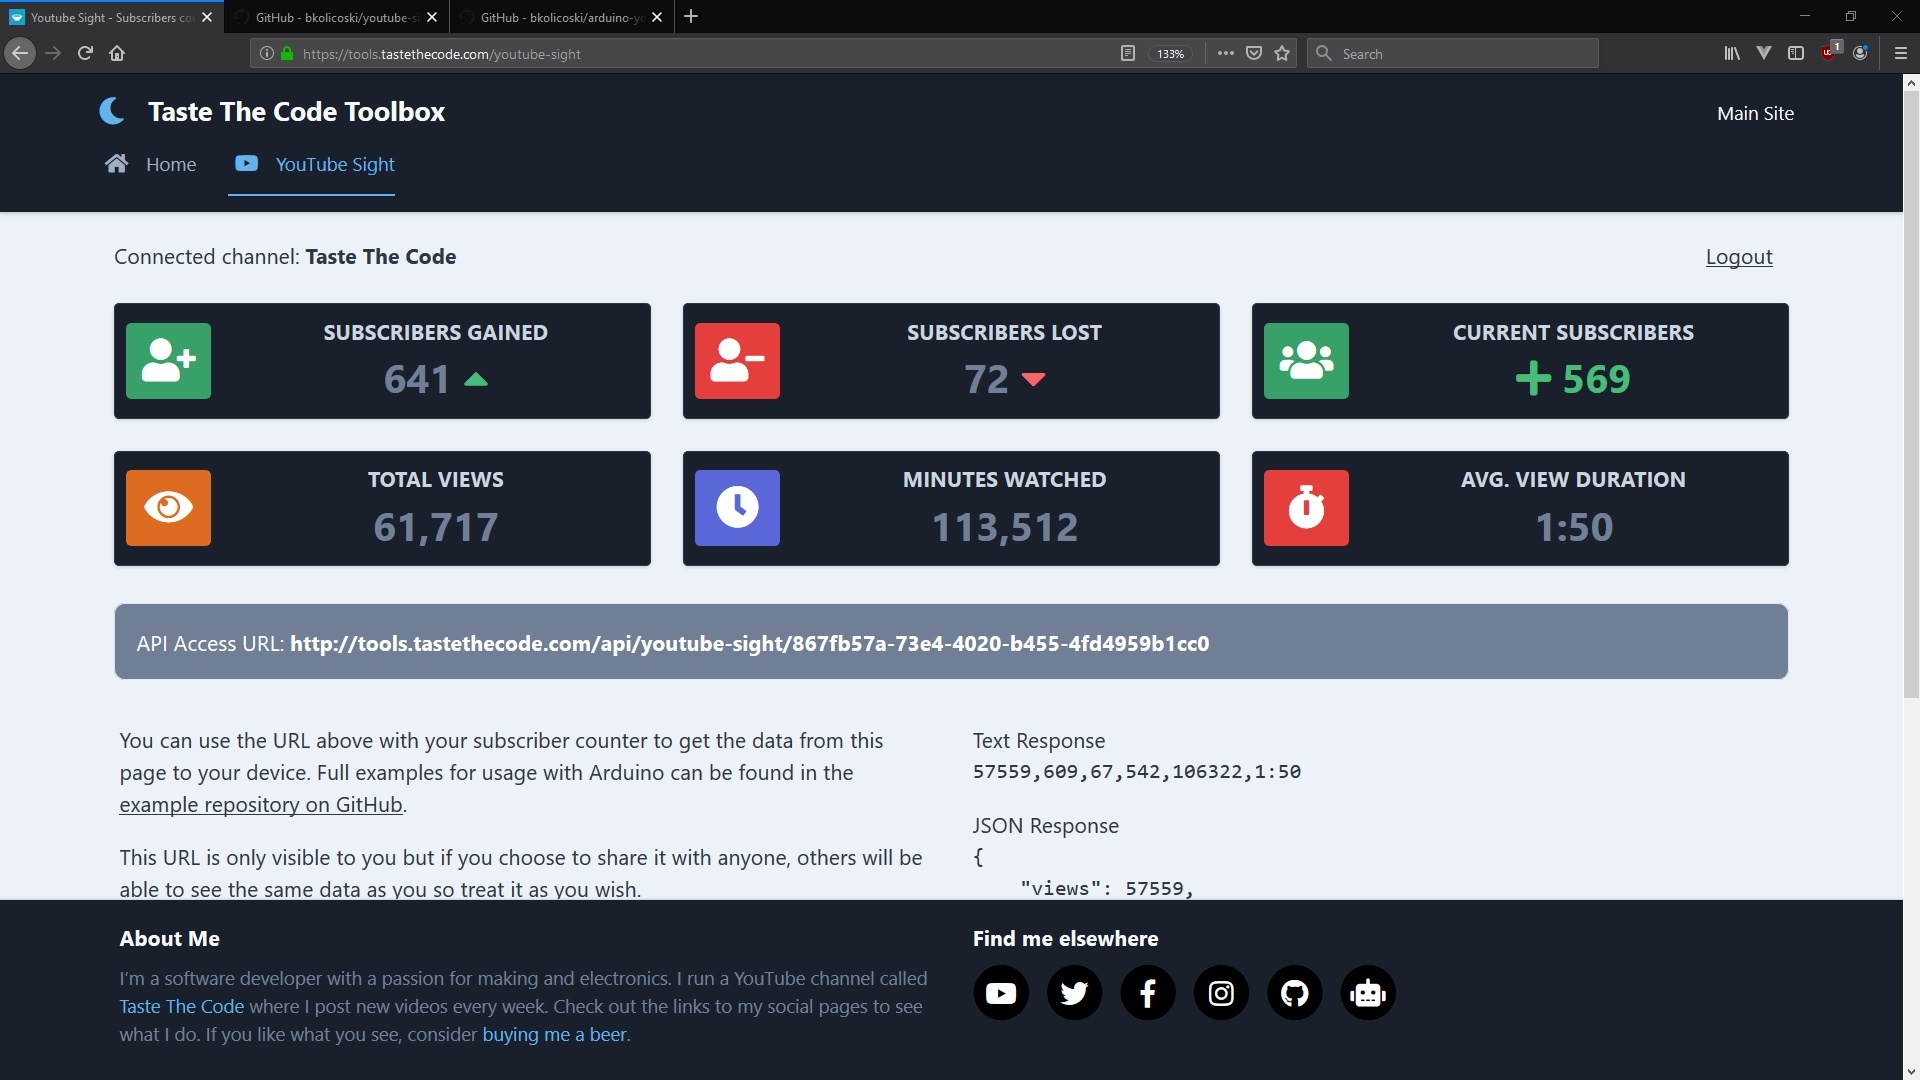
Task: Focus the browser Search field
Action: point(1460,54)
